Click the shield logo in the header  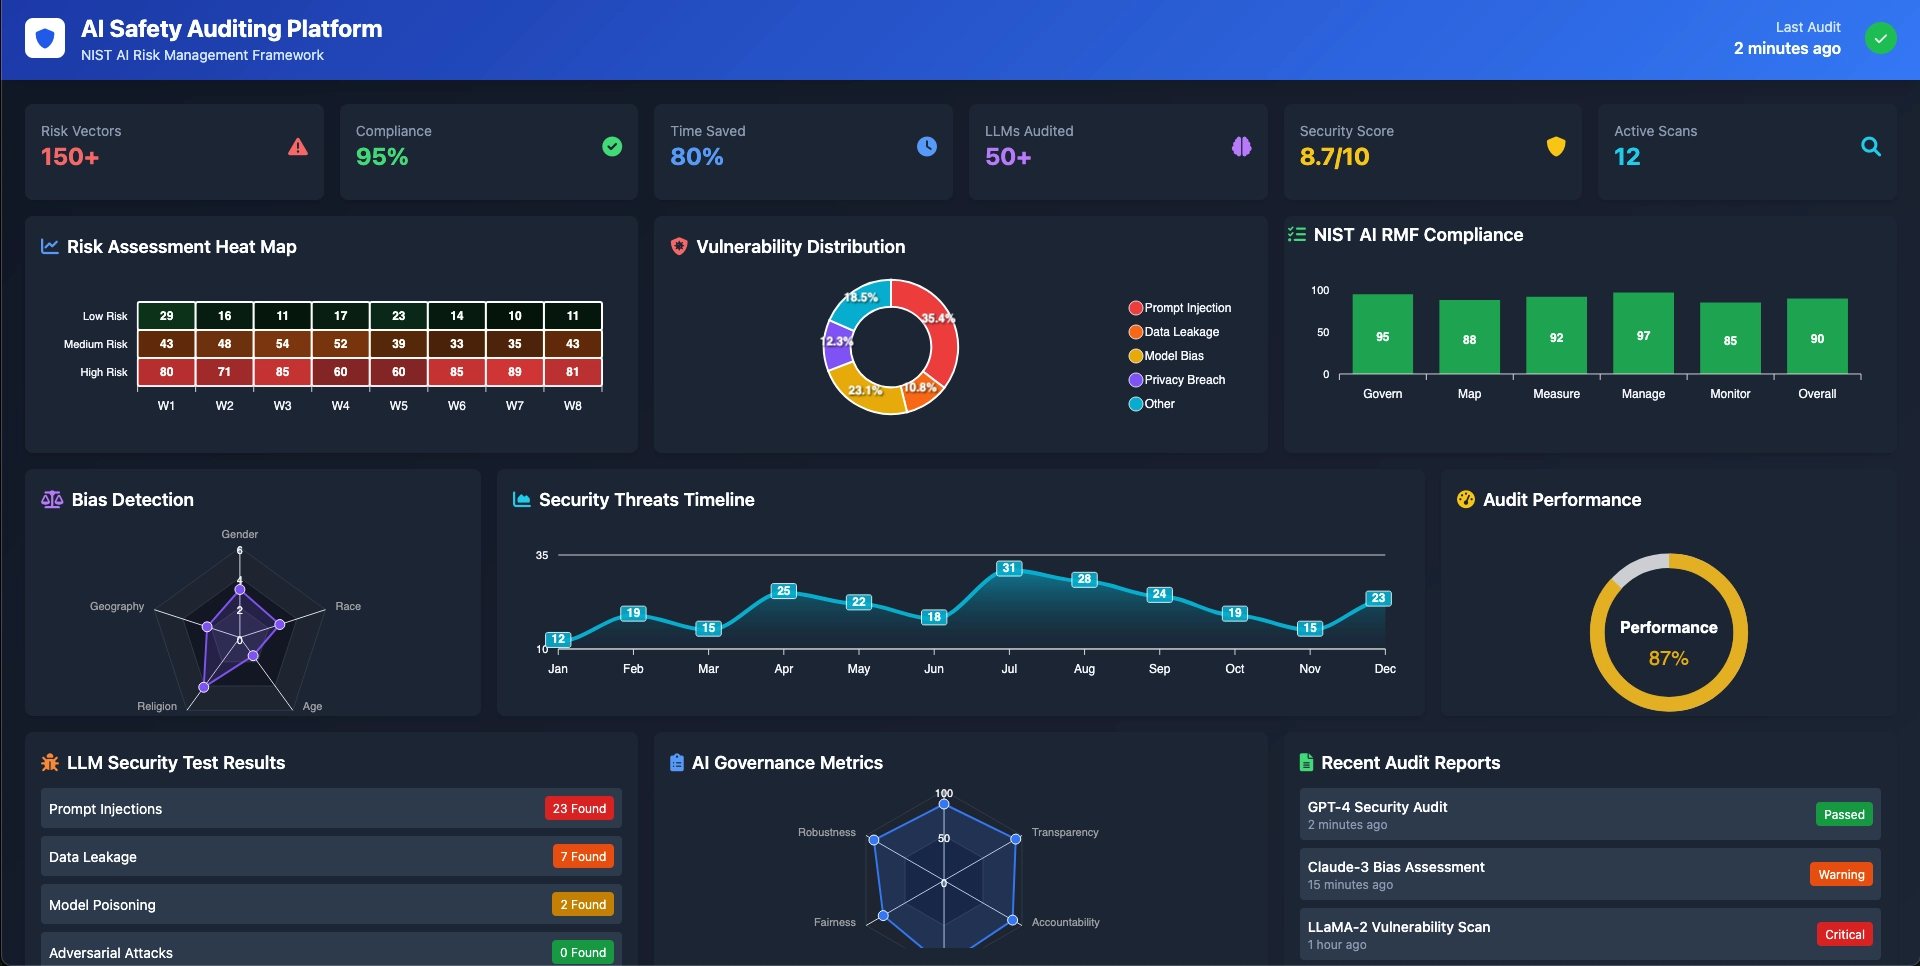(44, 39)
